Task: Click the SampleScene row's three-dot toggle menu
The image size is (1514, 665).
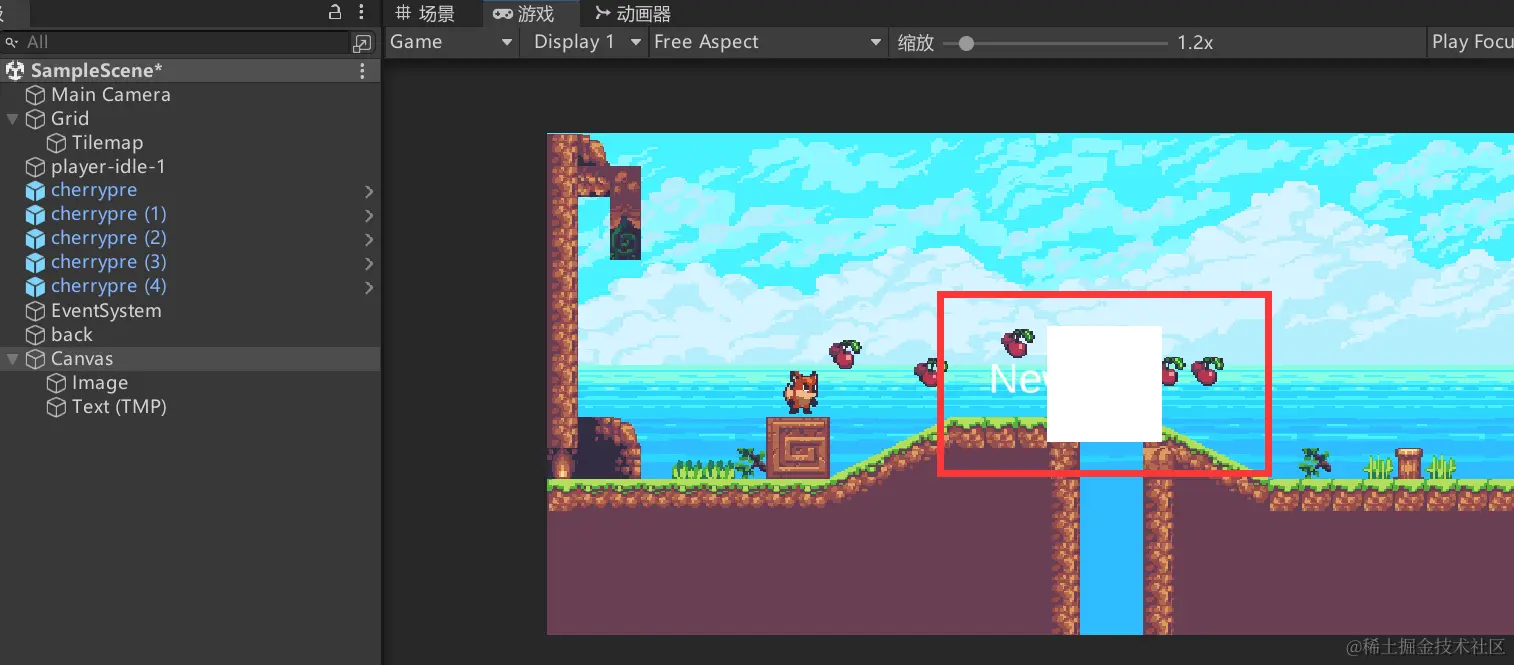Action: 362,70
